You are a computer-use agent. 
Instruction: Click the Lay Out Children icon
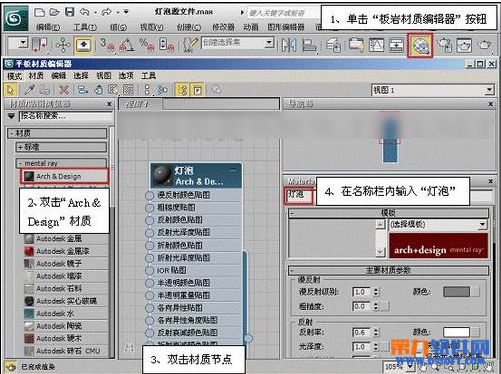[x=162, y=90]
